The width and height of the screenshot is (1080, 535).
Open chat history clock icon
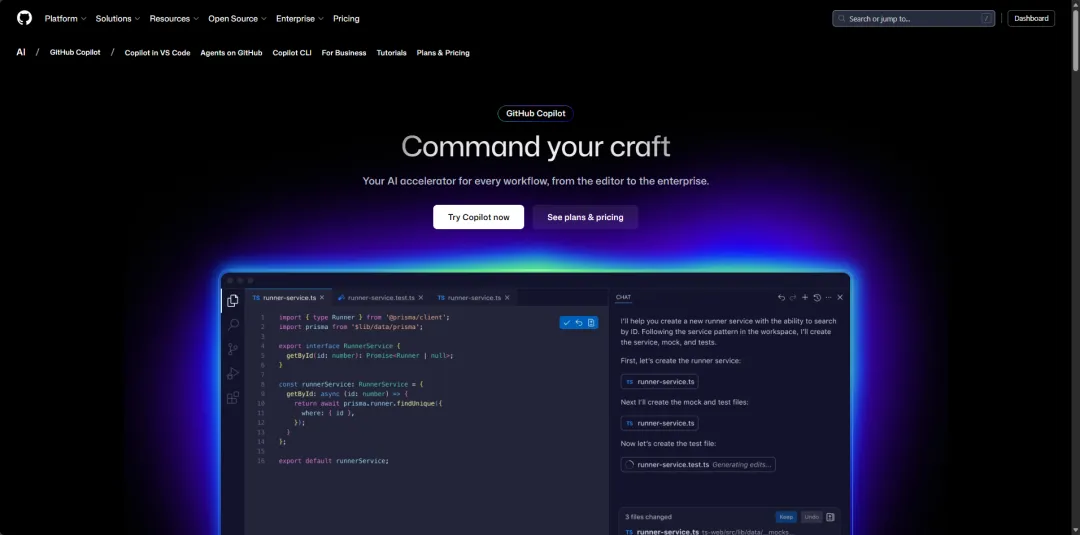click(817, 297)
